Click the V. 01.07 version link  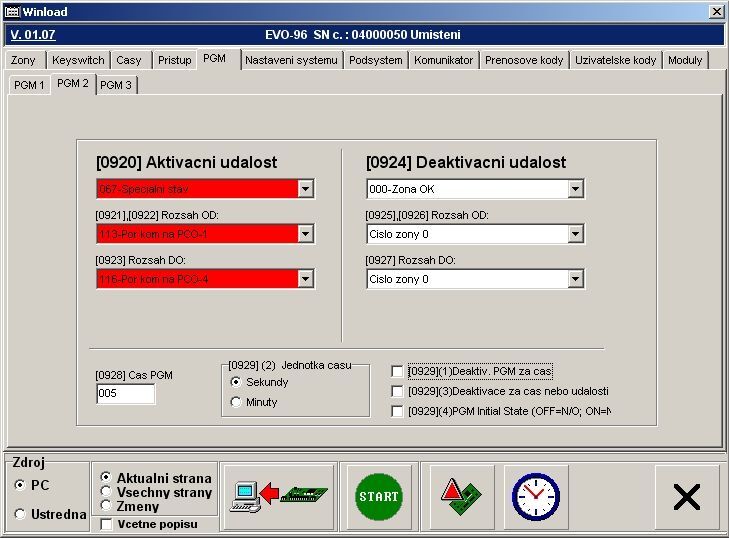[x=33, y=35]
